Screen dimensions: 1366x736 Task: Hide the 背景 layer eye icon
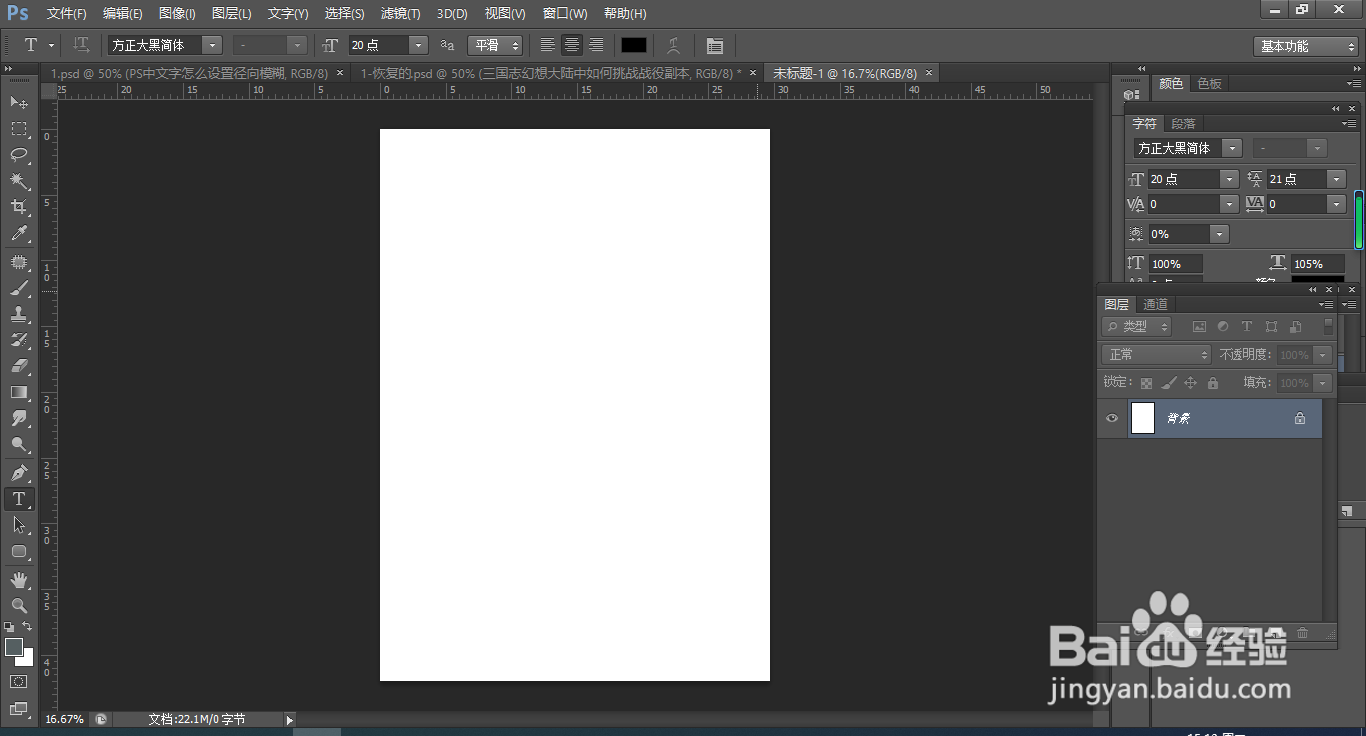point(1112,418)
